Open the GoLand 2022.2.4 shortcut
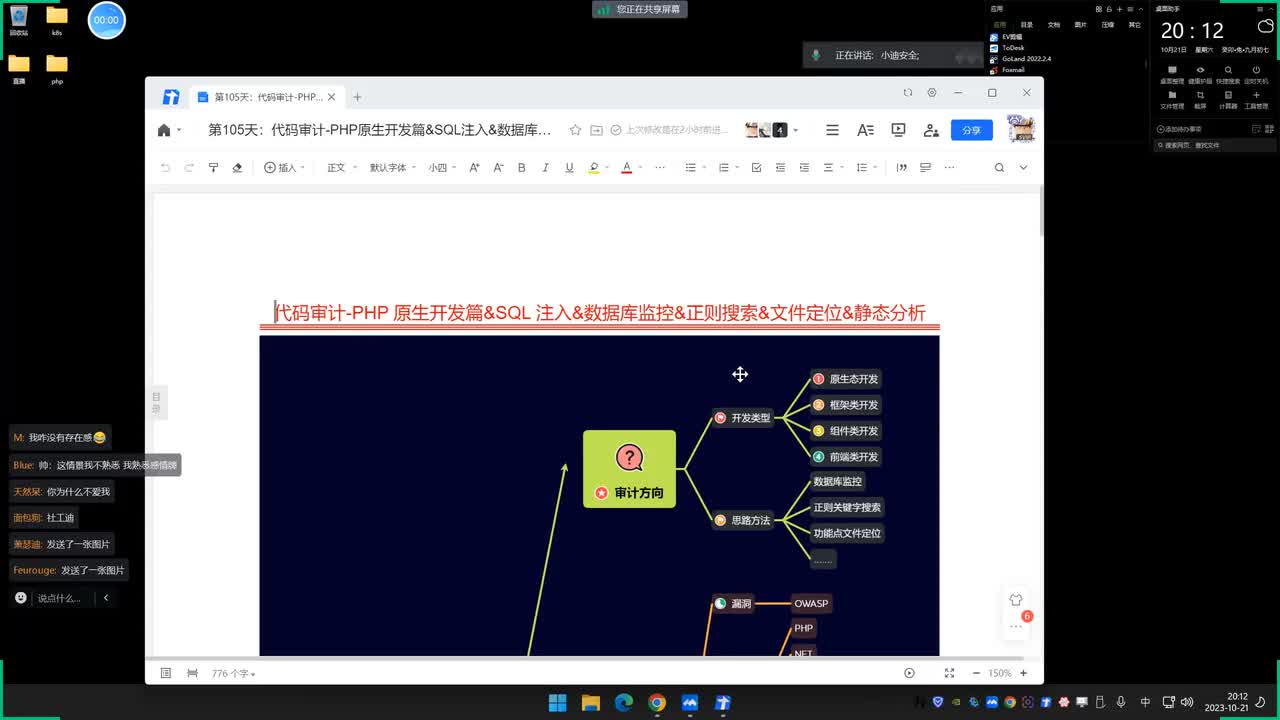 (x=1020, y=59)
